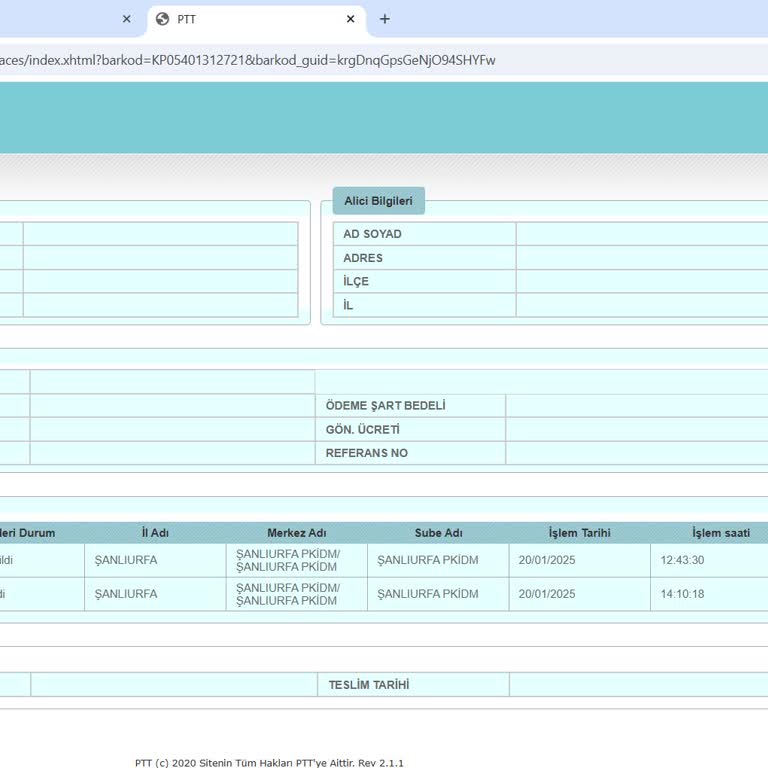768x768 pixels.
Task: Click the REFERANS NO label
Action: click(x=366, y=453)
